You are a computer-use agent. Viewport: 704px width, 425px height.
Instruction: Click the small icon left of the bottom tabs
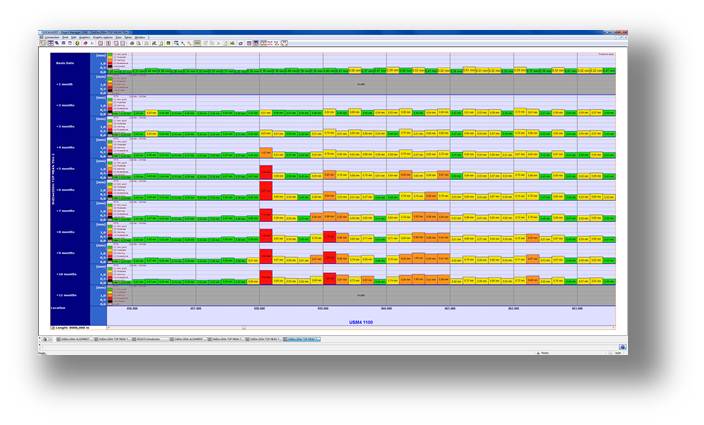click(x=43, y=339)
